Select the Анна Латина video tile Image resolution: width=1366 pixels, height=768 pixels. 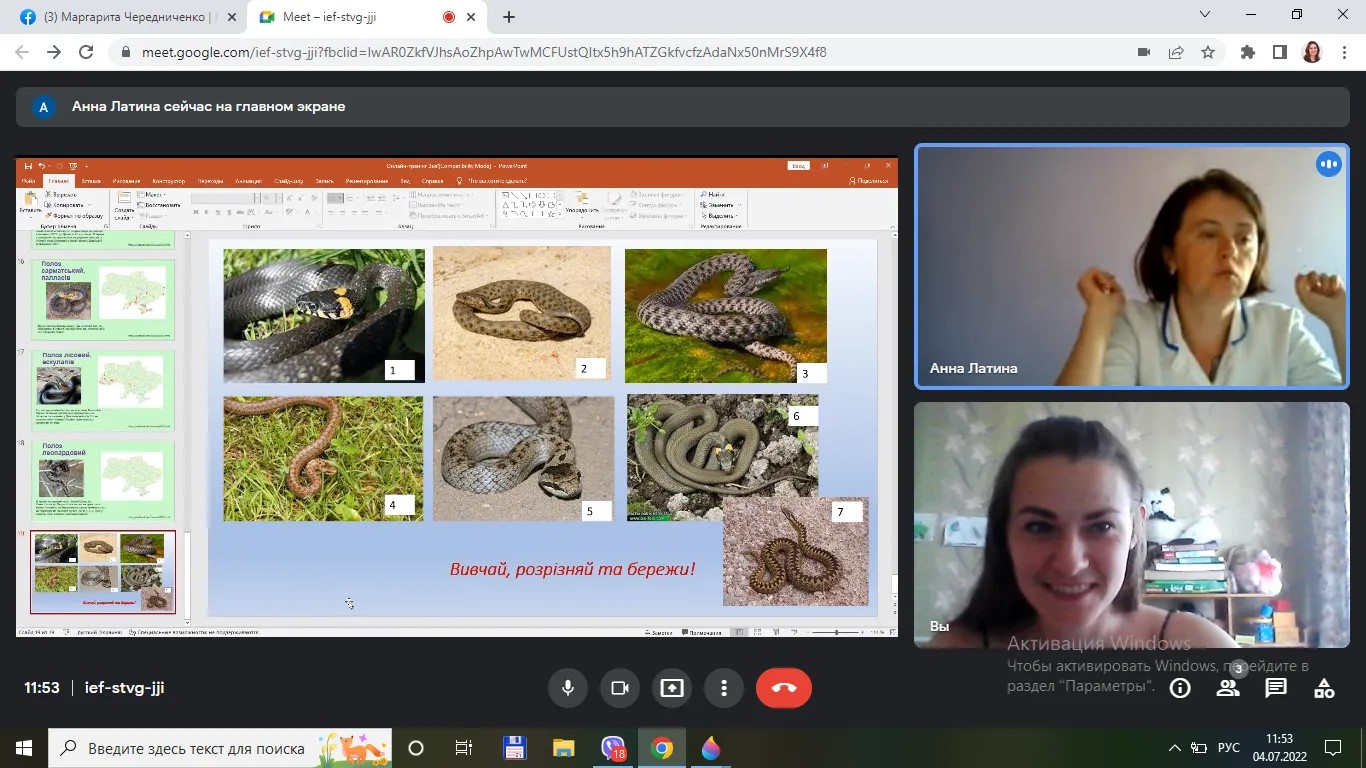pos(1132,266)
